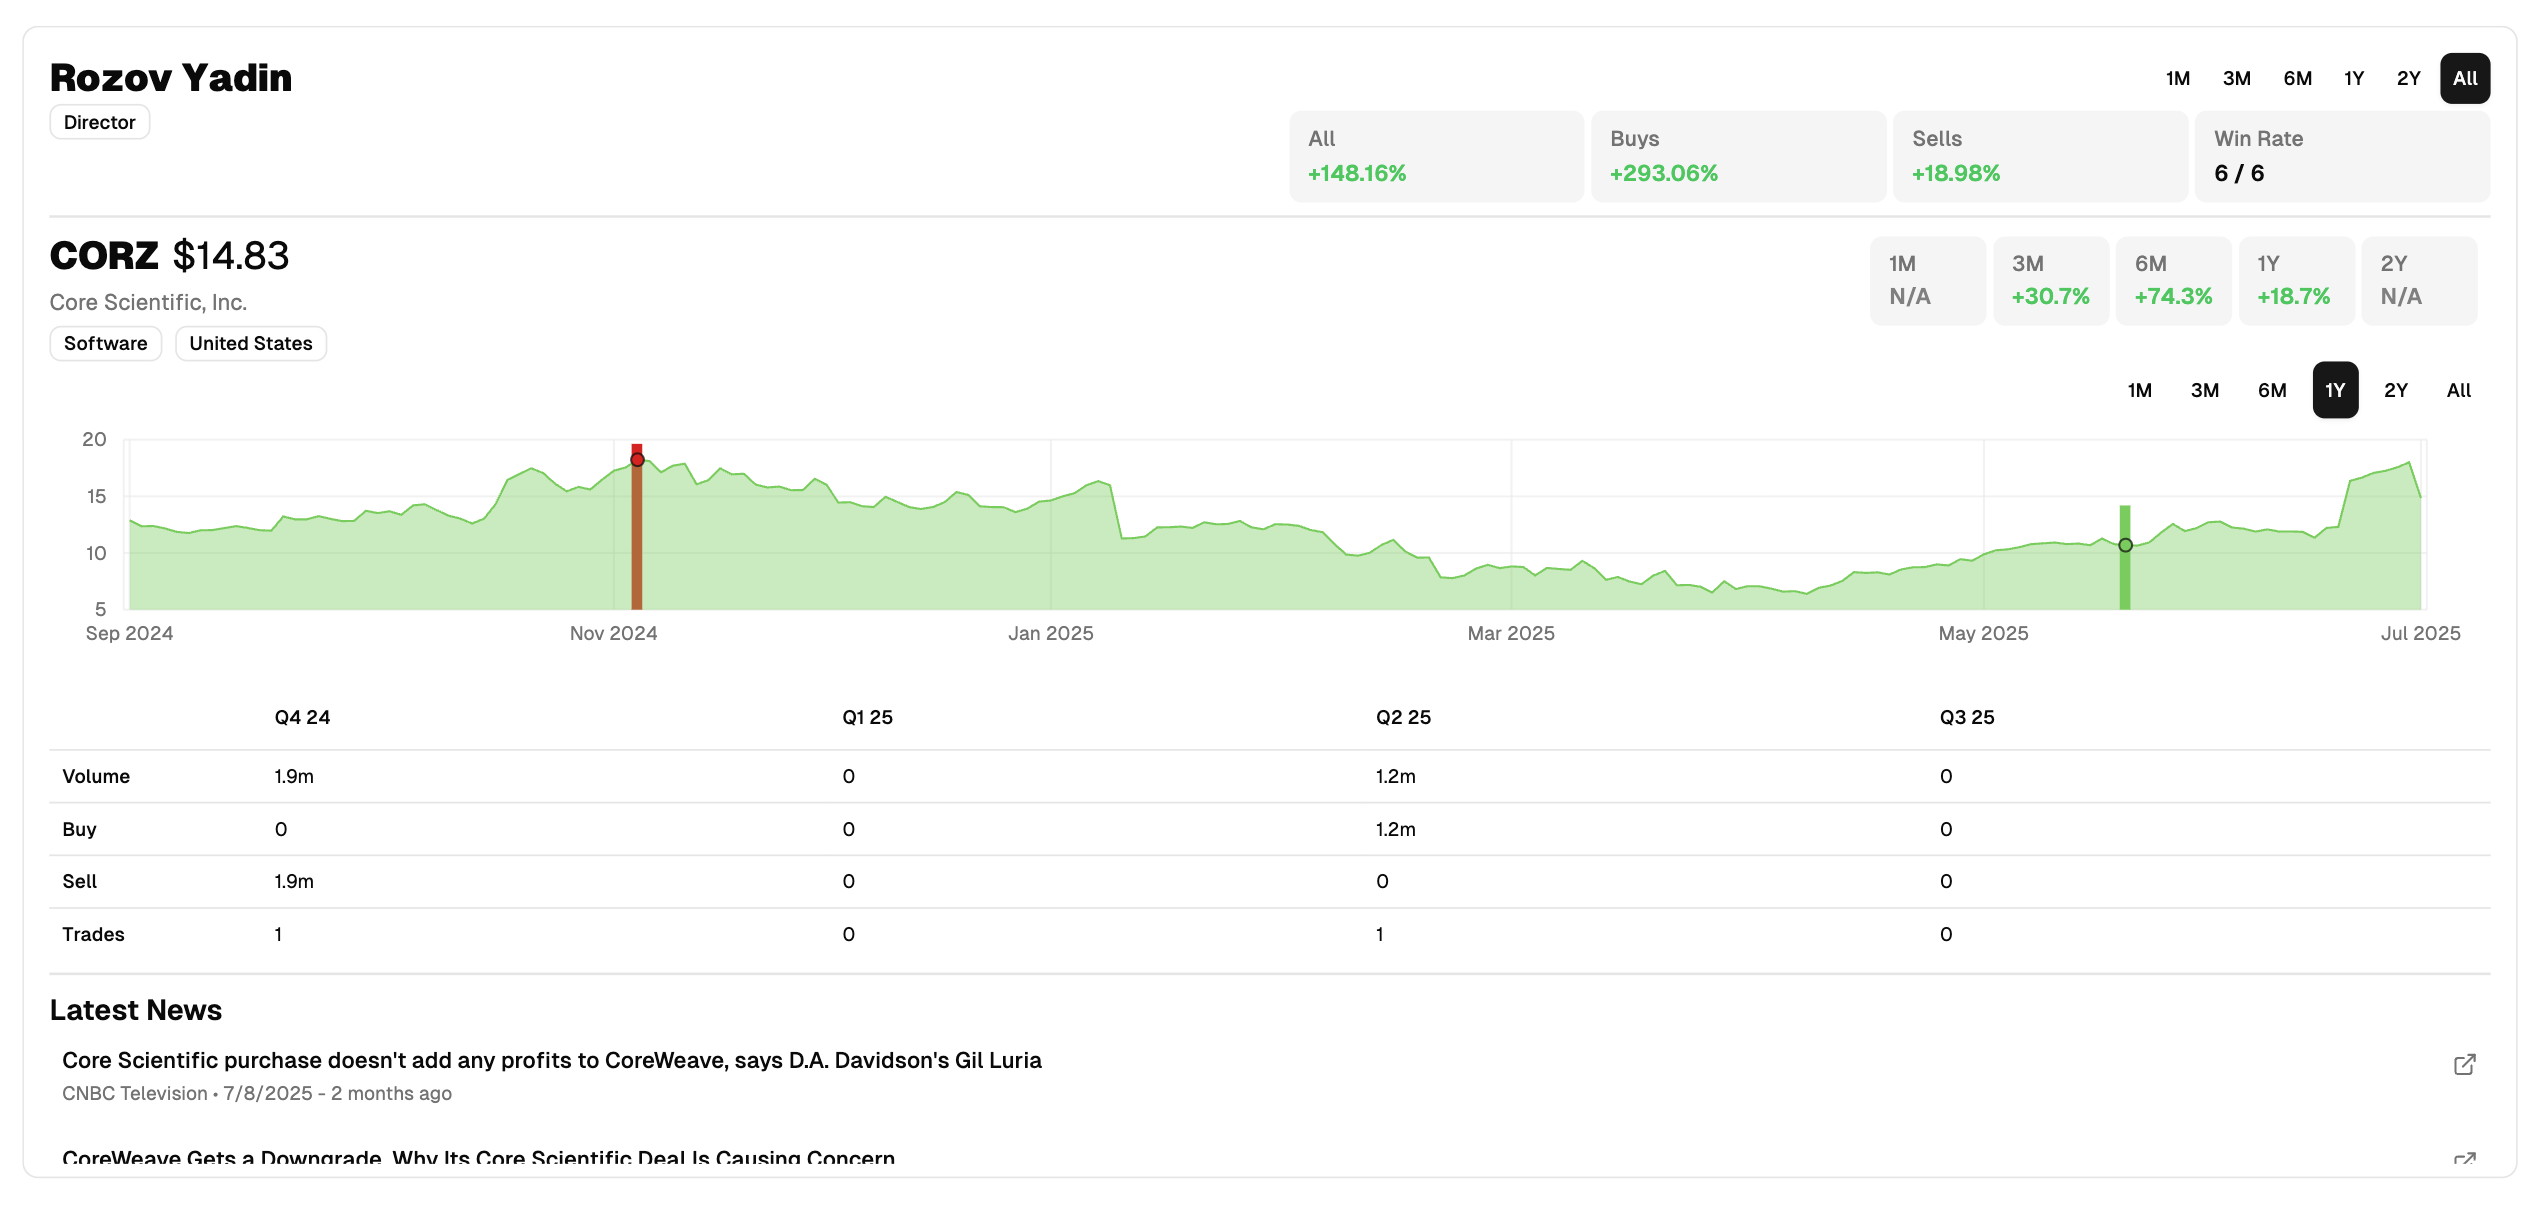Click the Volume row label

coord(96,776)
